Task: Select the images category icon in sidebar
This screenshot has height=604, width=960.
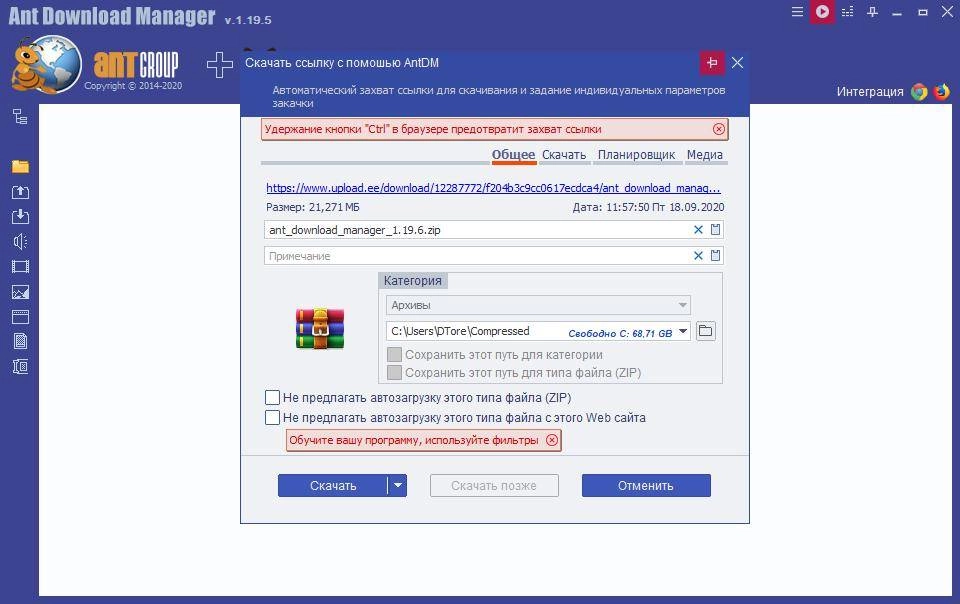Action: 20,292
